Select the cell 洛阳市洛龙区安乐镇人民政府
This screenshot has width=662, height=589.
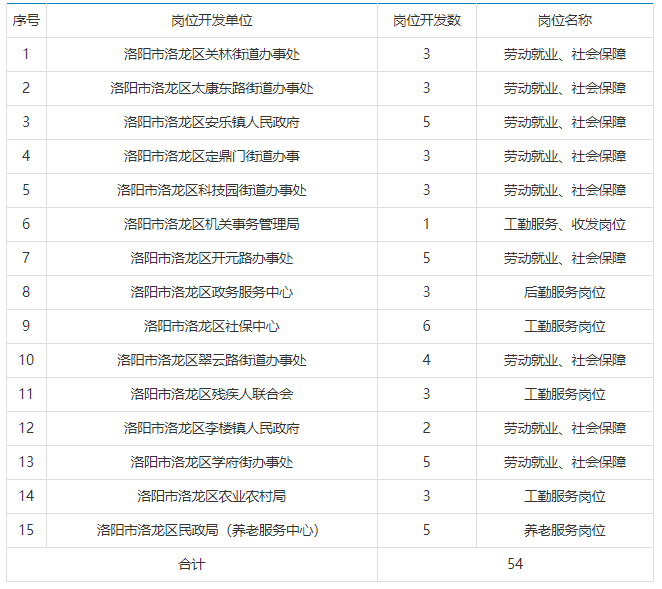pos(212,122)
